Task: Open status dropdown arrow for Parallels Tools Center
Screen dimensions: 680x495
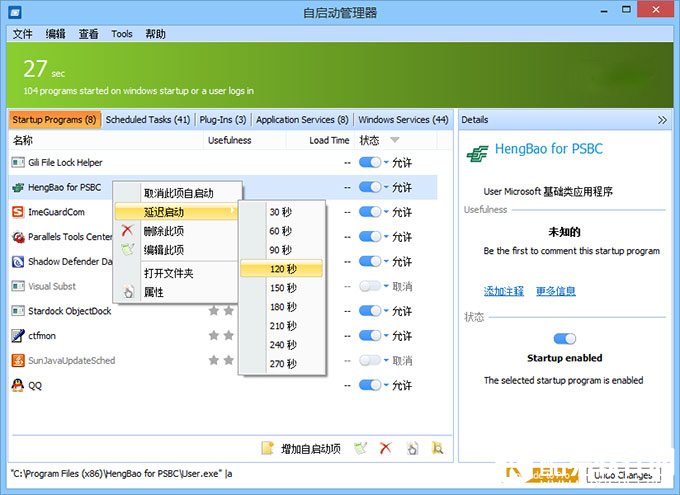Action: coord(386,237)
